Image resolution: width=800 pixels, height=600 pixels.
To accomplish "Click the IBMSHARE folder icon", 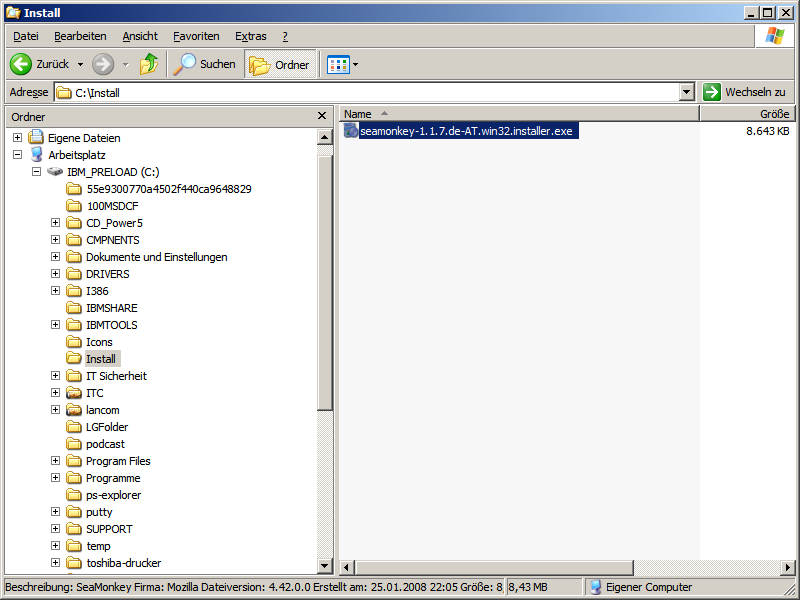I will click(x=74, y=308).
